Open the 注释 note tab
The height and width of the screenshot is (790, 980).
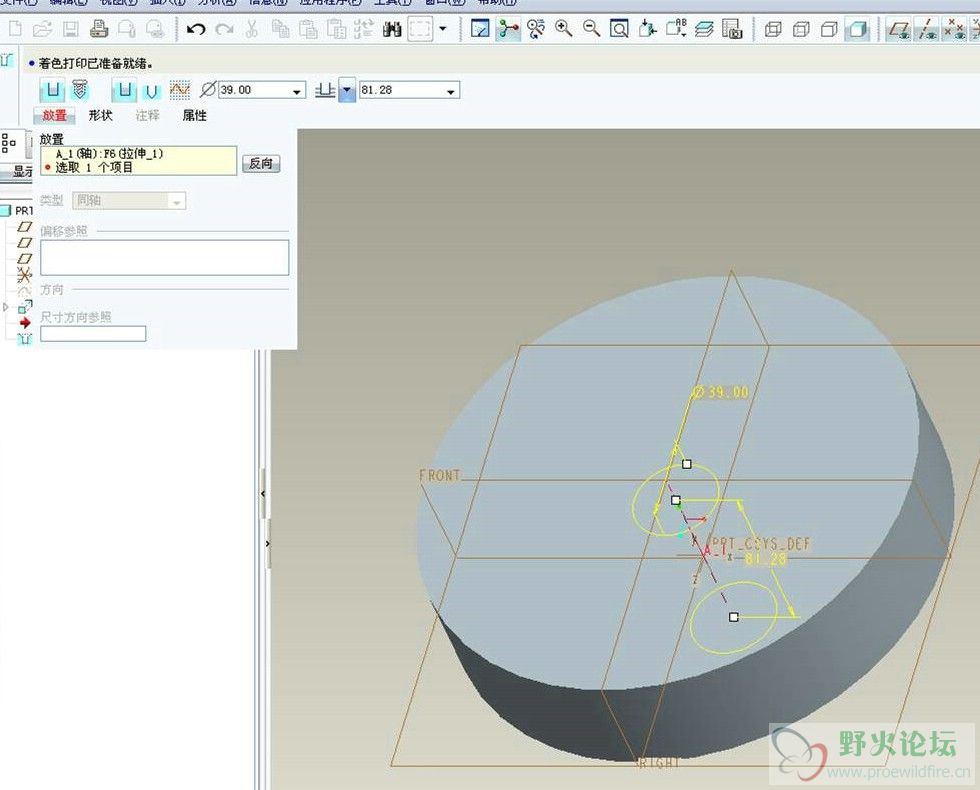148,116
